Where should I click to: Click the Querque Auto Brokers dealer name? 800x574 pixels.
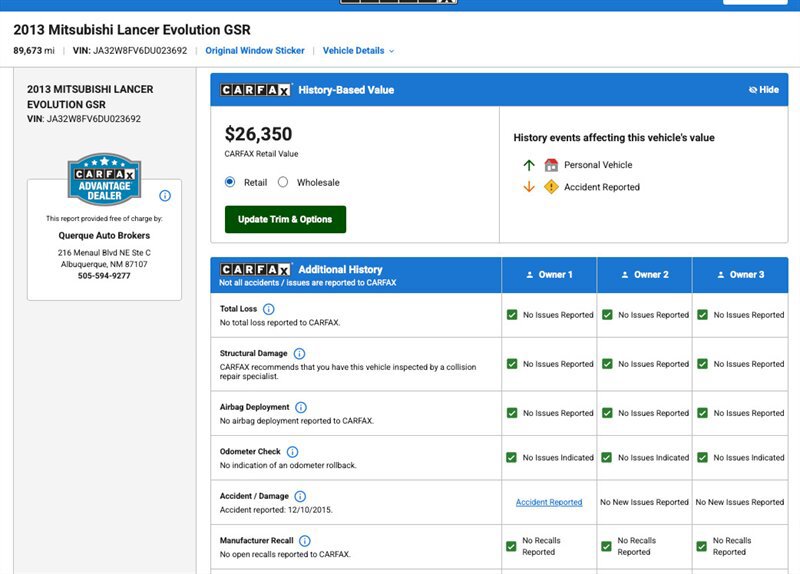tap(104, 235)
